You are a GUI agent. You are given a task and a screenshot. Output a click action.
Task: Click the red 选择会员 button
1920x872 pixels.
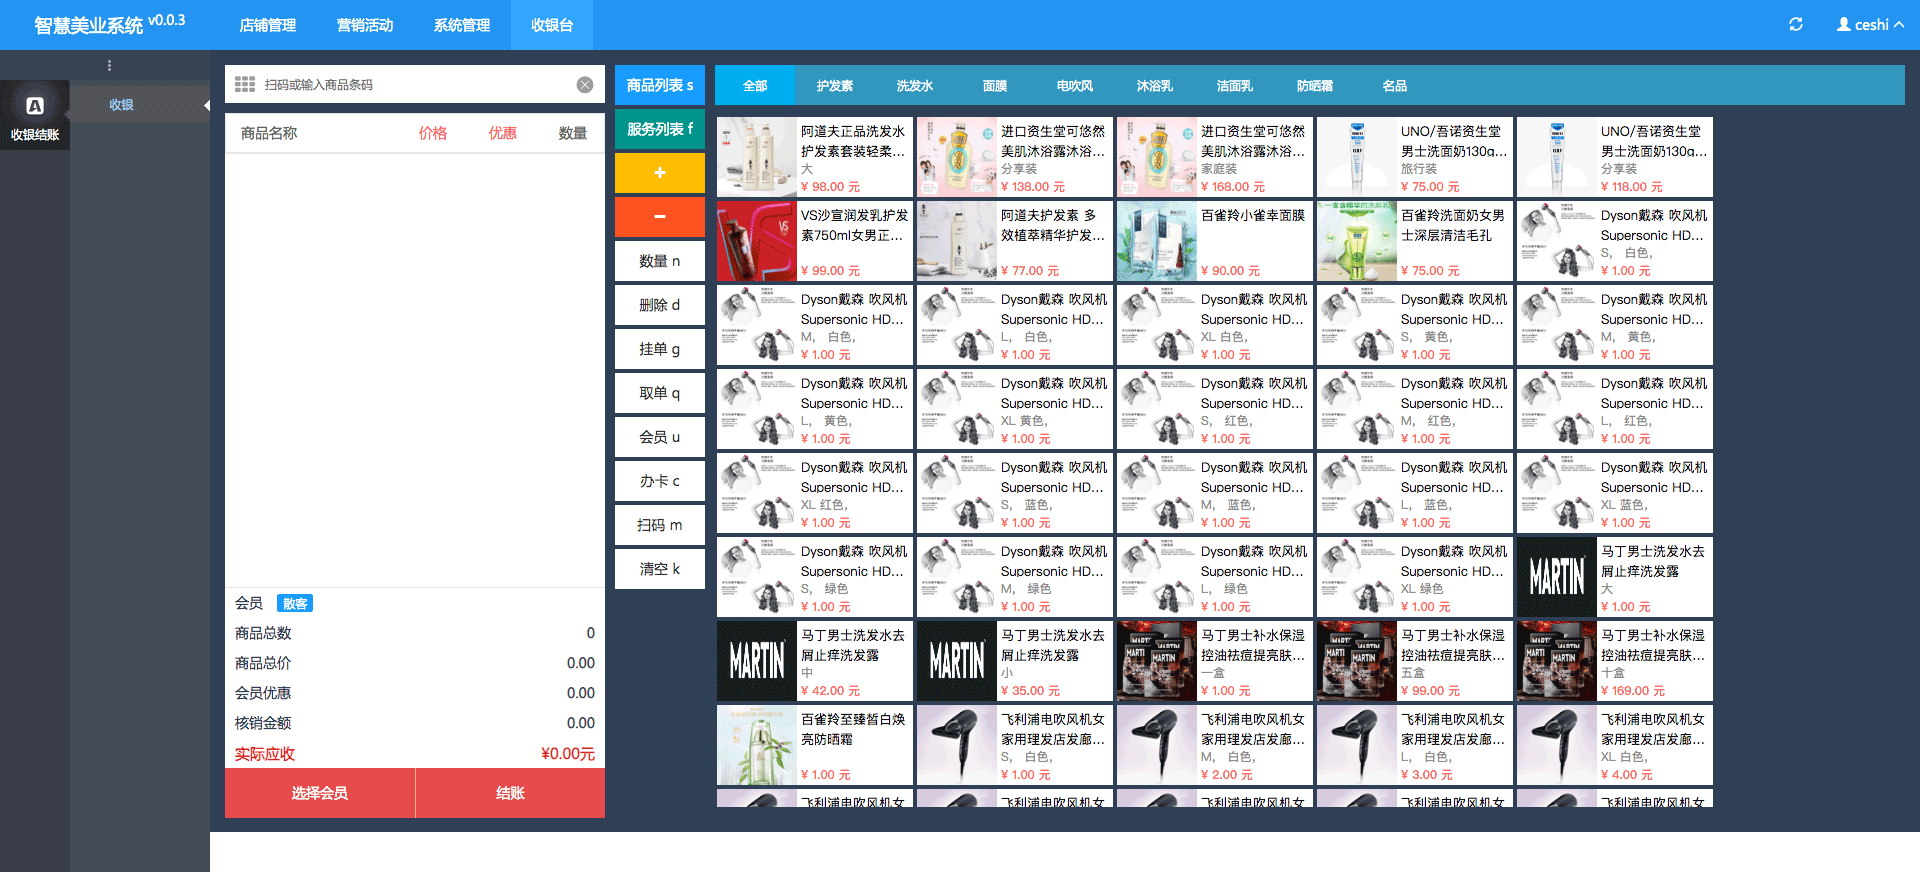click(320, 793)
